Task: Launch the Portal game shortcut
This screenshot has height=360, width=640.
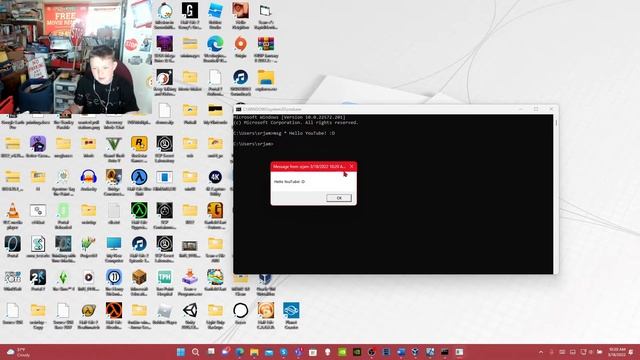Action: pos(13,247)
